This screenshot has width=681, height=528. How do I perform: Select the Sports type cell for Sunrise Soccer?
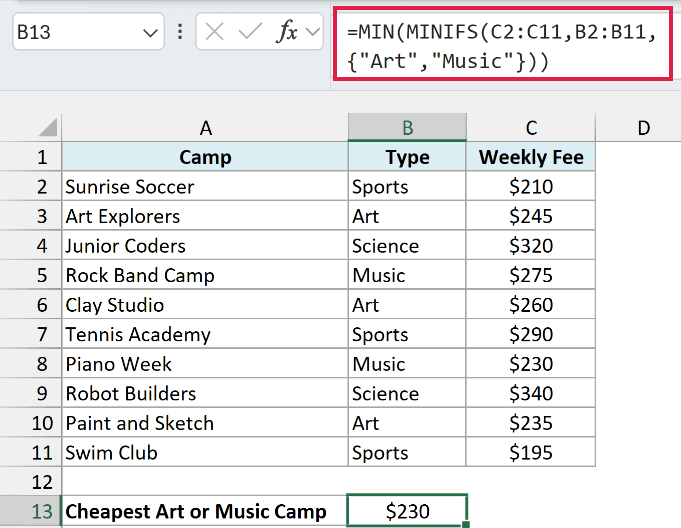407,186
